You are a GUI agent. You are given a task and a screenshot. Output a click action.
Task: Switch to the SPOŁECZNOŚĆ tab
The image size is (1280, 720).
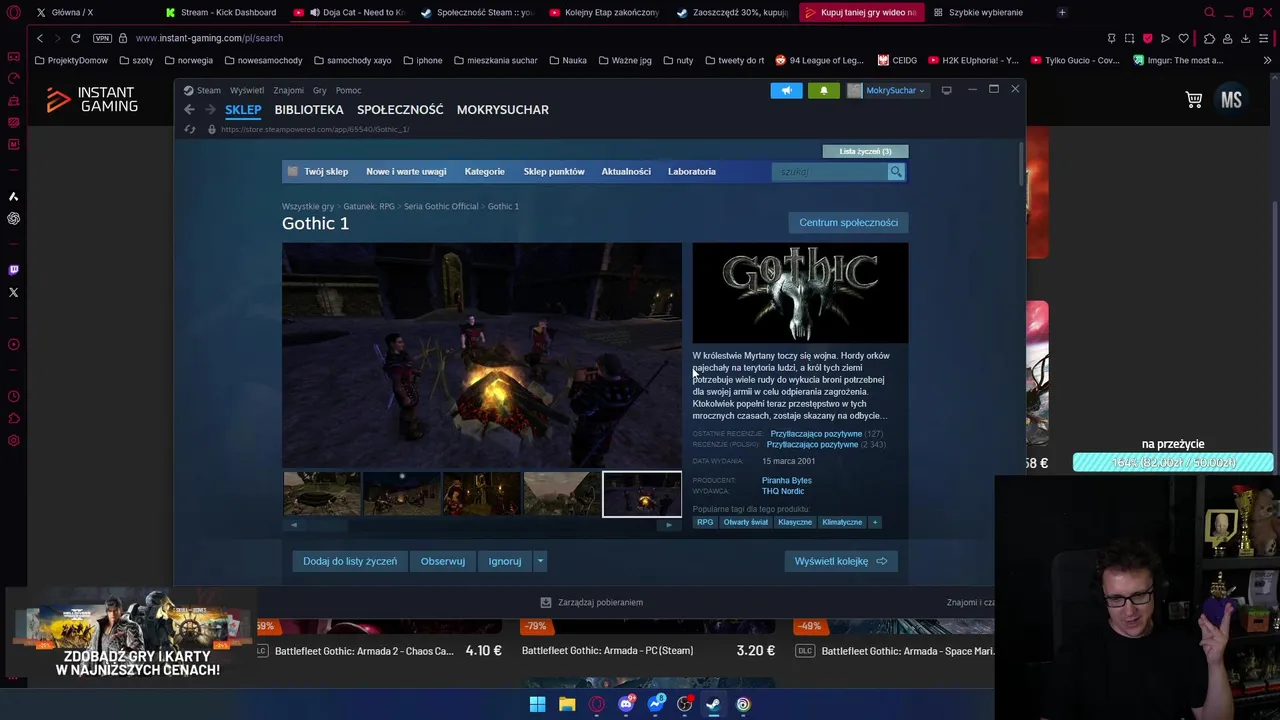pyautogui.click(x=400, y=110)
